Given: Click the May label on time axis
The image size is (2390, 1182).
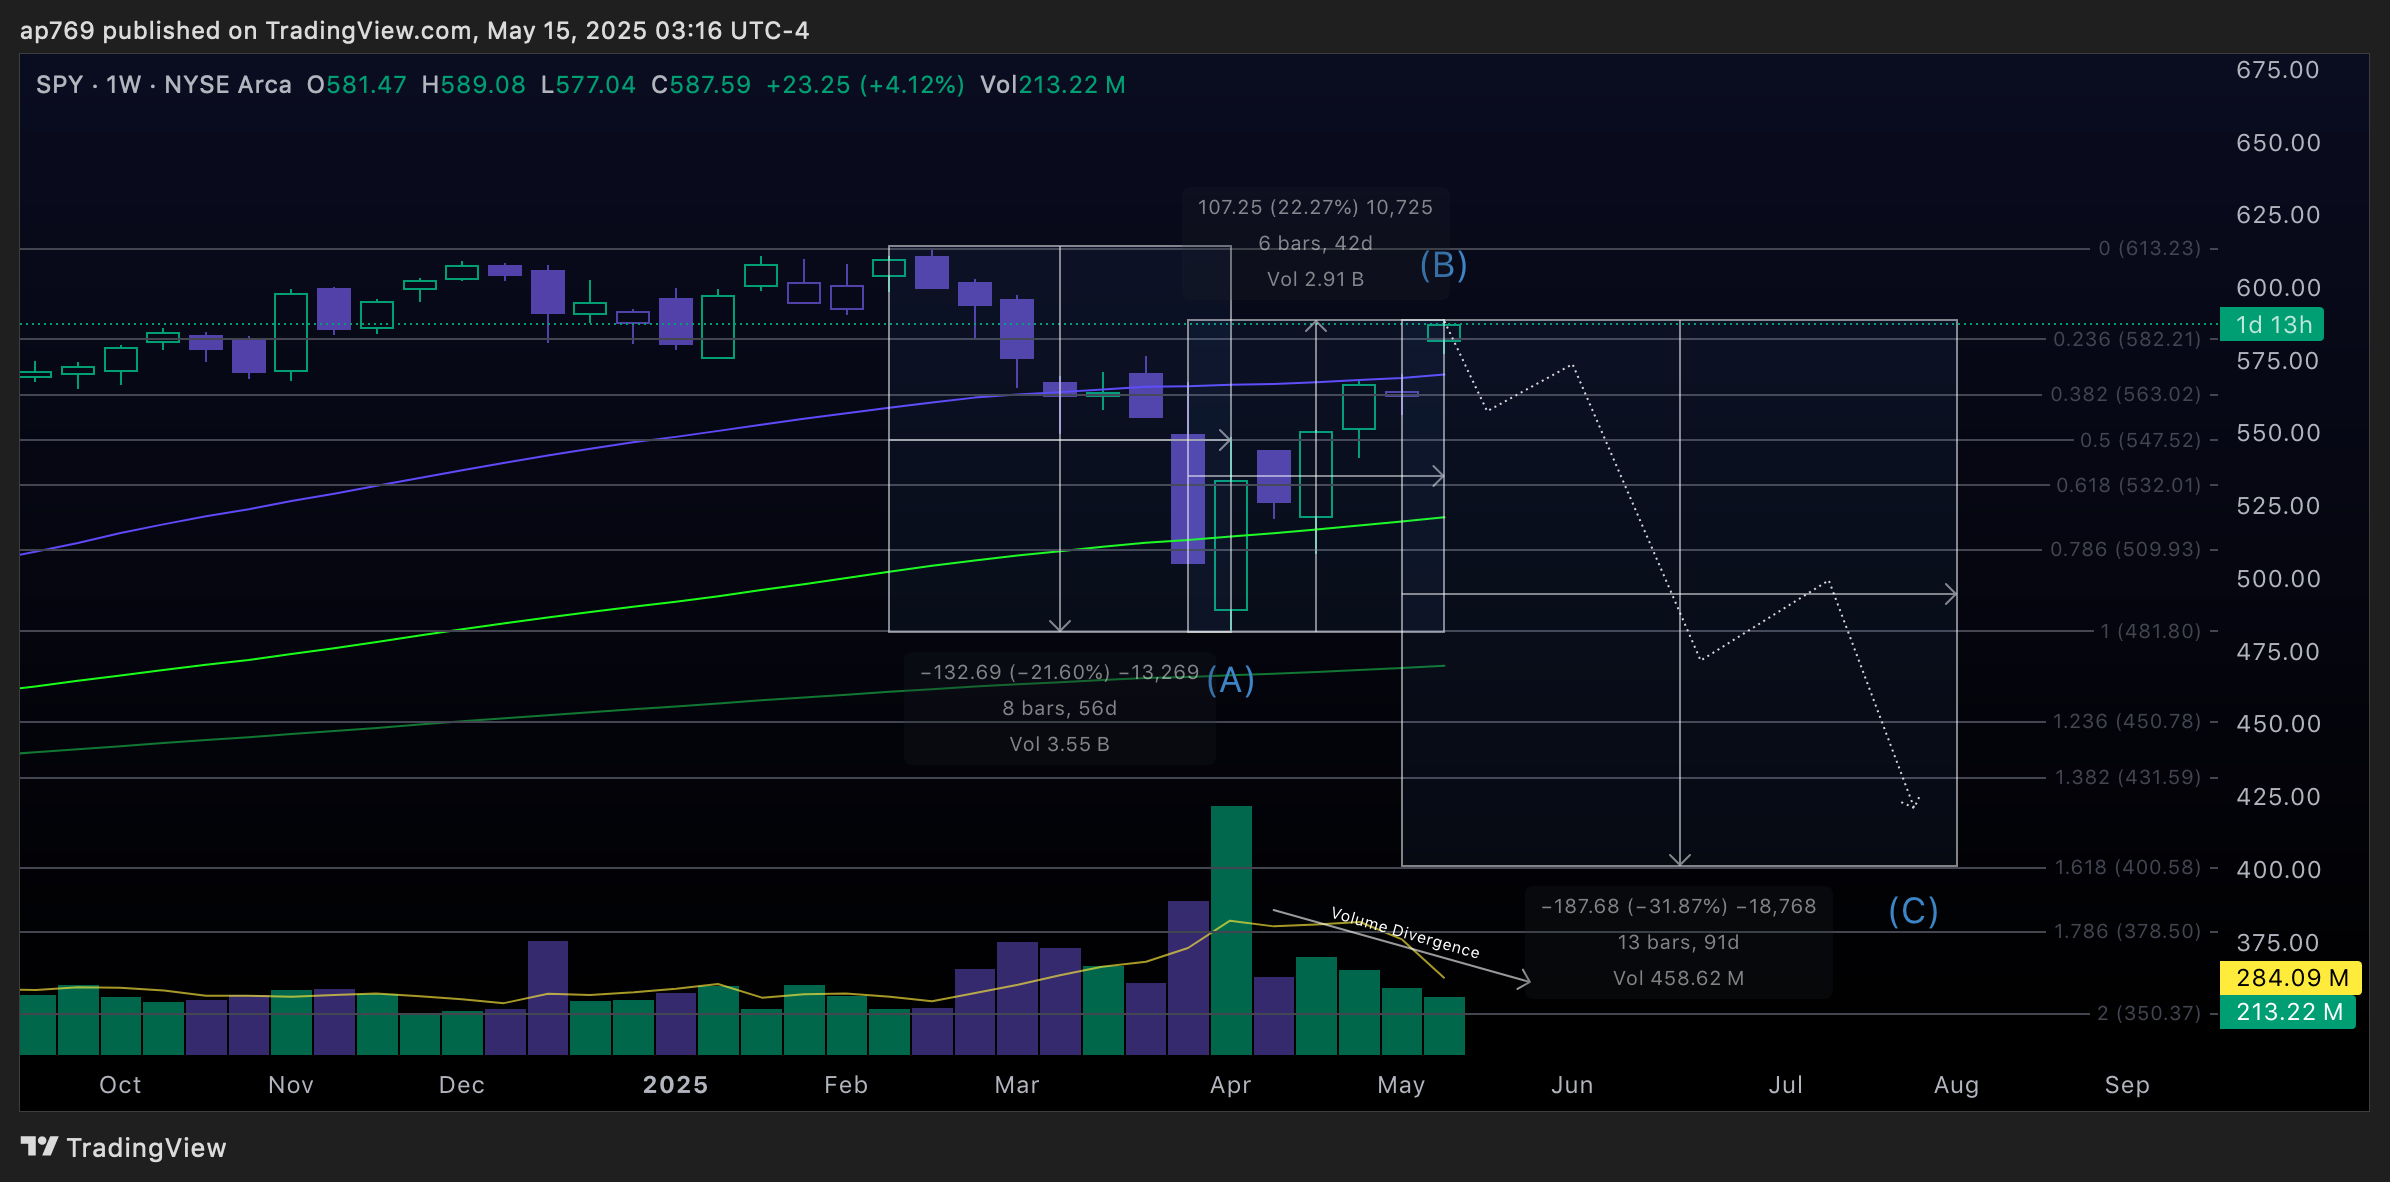Looking at the screenshot, I should pyautogui.click(x=1401, y=1085).
